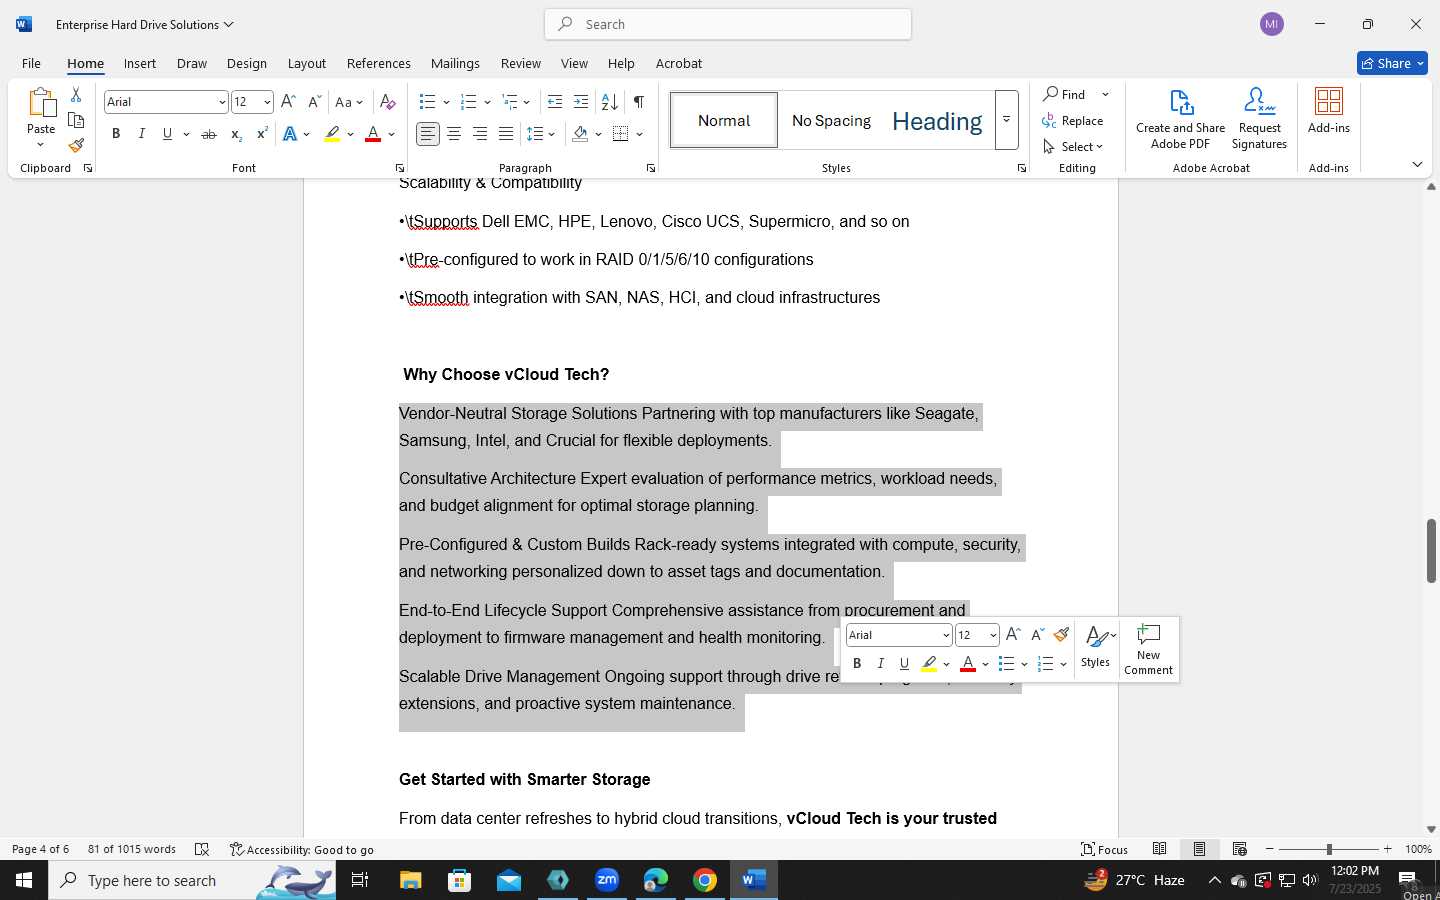This screenshot has height=900, width=1440.
Task: Click the Format Painter brush in Clipboard
Action: [76, 145]
